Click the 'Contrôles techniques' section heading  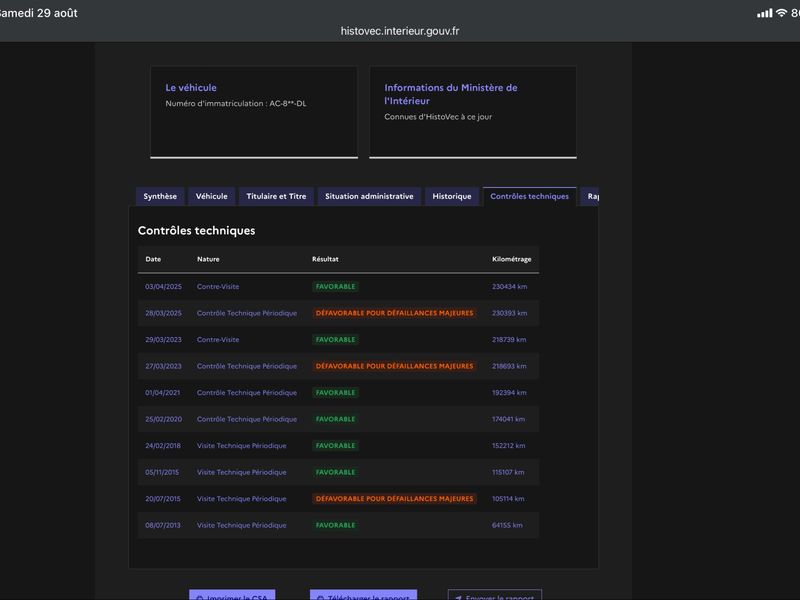pyautogui.click(x=196, y=231)
